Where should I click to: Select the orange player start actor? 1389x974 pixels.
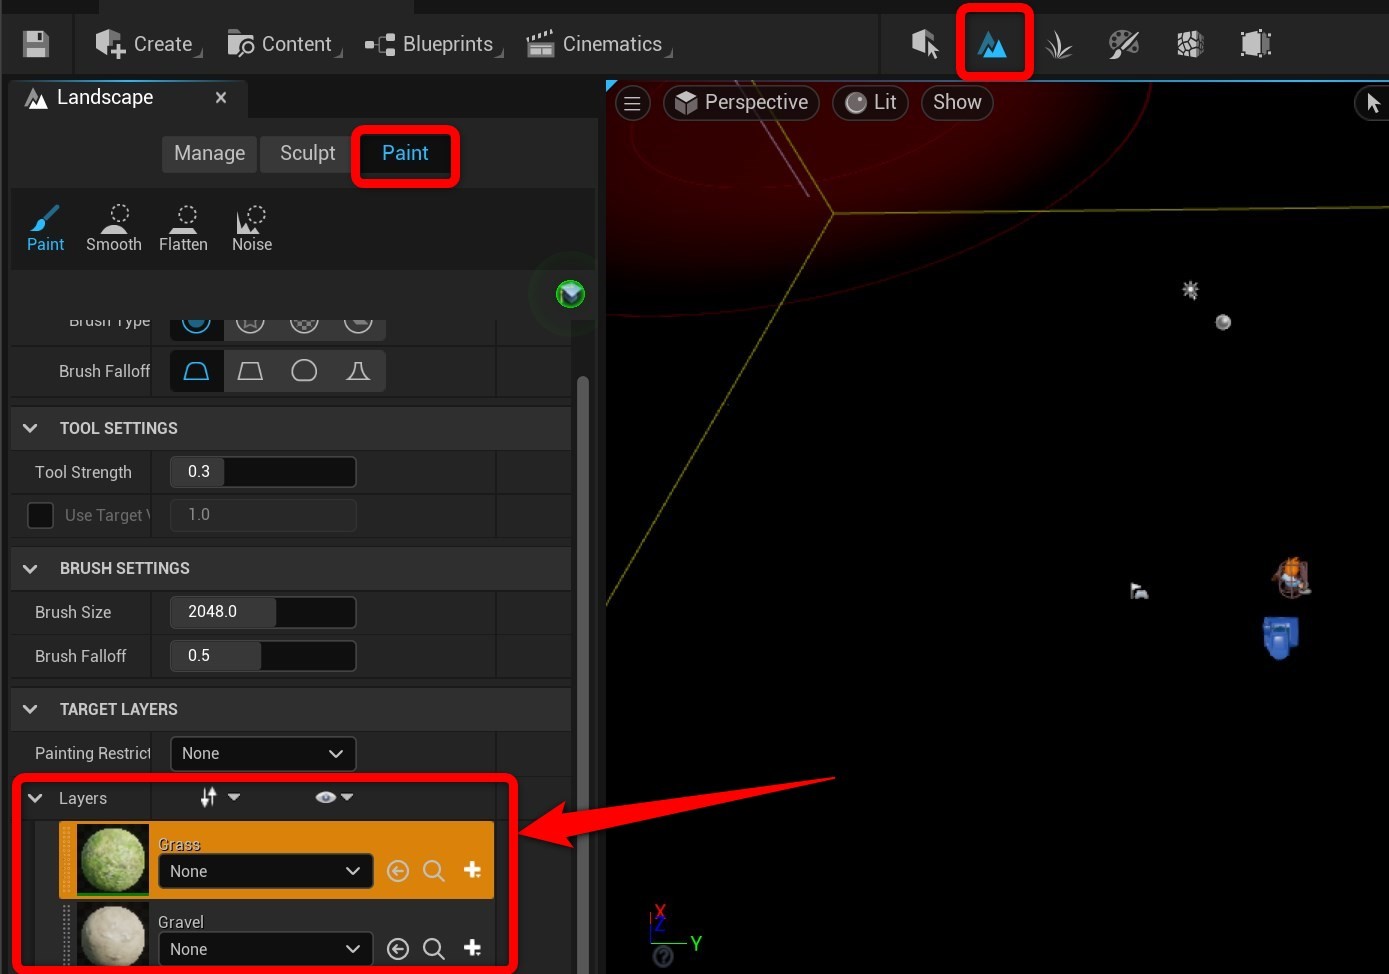click(x=1291, y=577)
